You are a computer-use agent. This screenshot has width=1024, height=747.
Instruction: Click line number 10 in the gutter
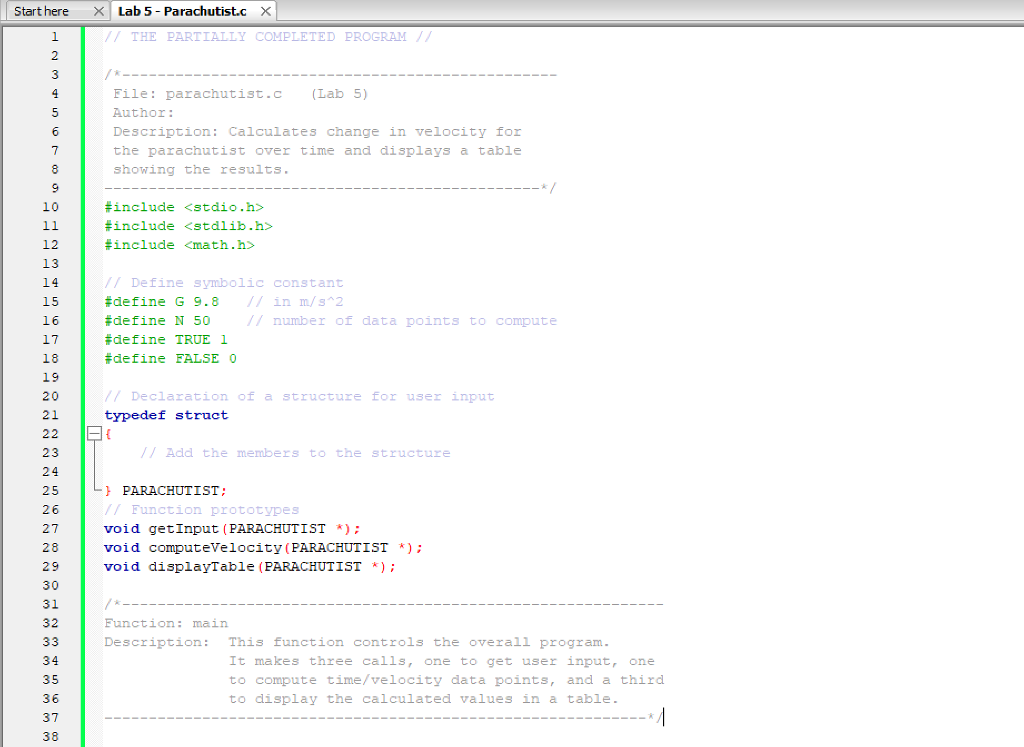(50, 206)
